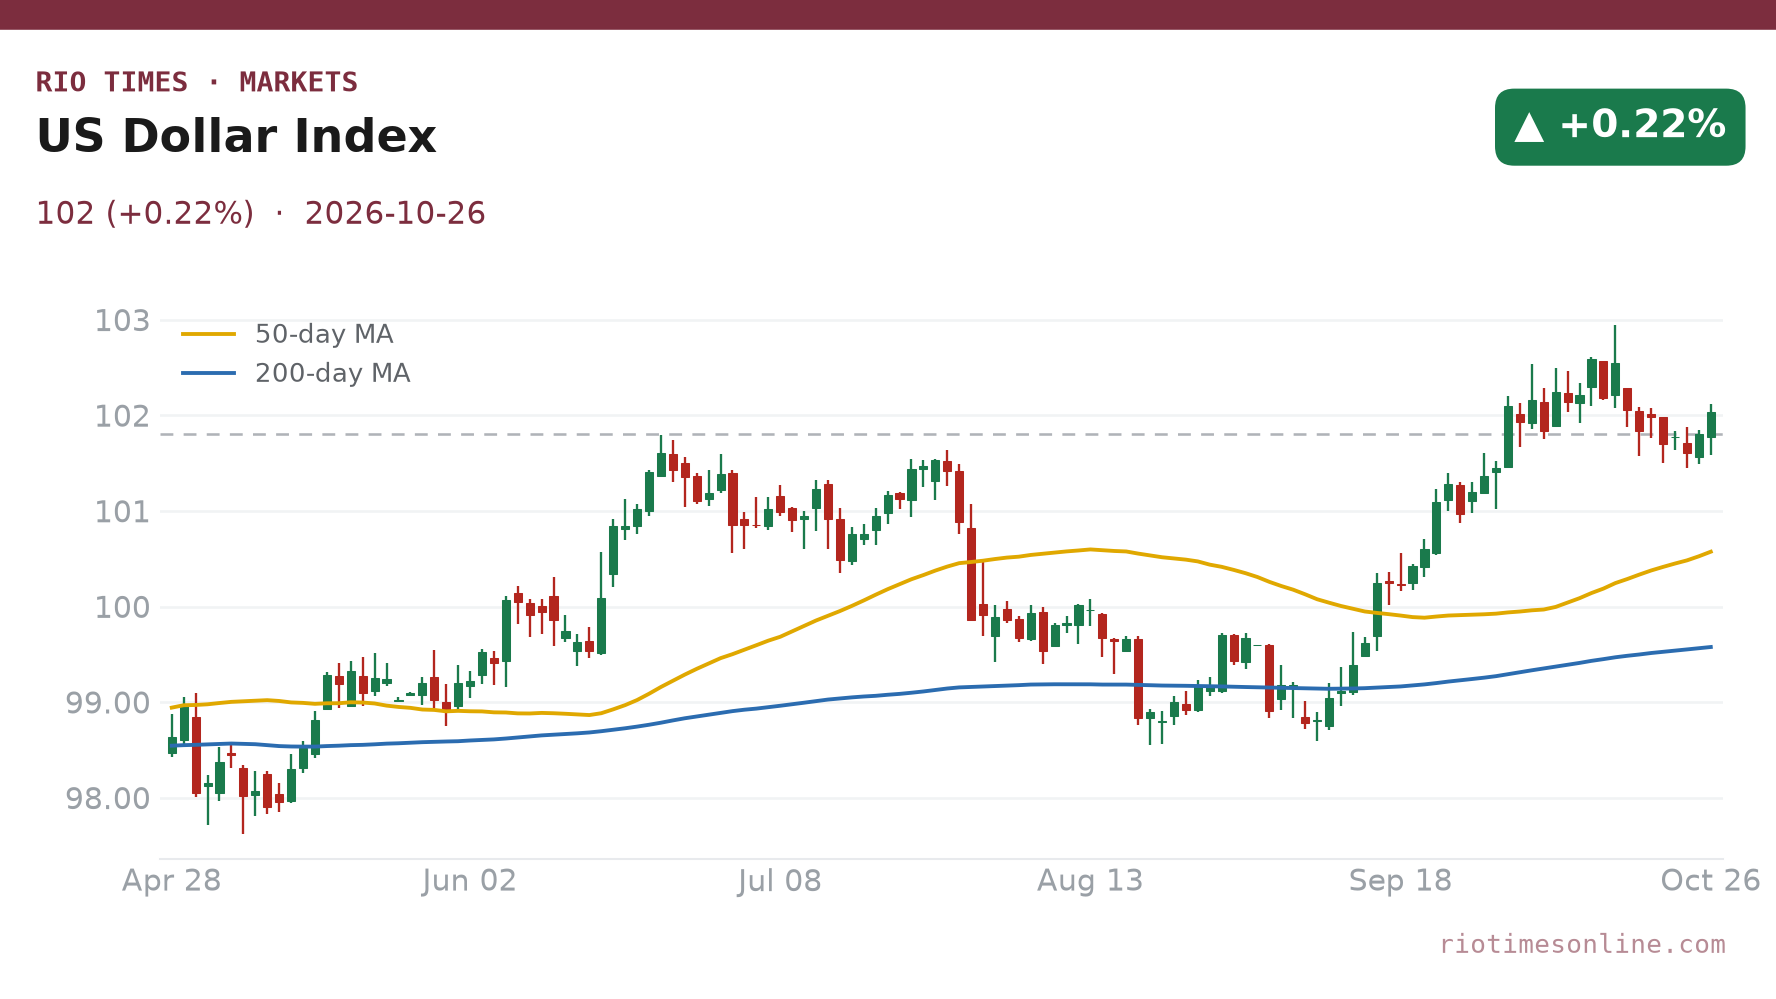1776x999 pixels.
Task: Click the 50-day MA legend entry
Action: (x=288, y=334)
